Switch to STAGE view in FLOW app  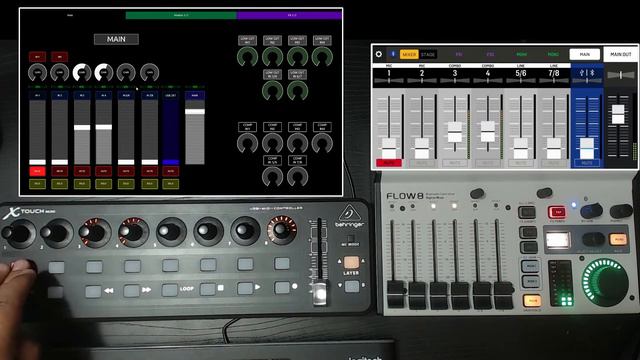pos(428,54)
